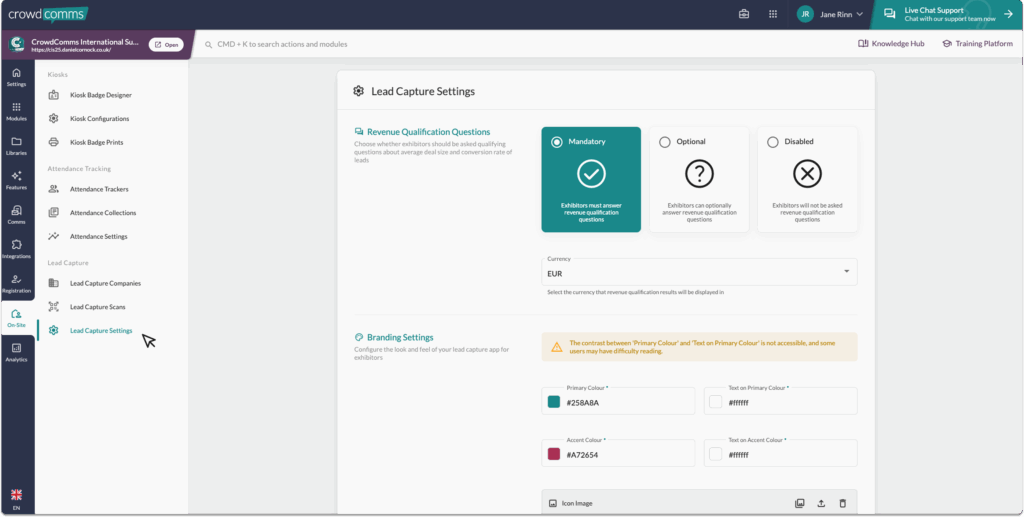Screen dimensions: 1024x517
Task: Open Jane Rinn user menu
Action: (830, 14)
